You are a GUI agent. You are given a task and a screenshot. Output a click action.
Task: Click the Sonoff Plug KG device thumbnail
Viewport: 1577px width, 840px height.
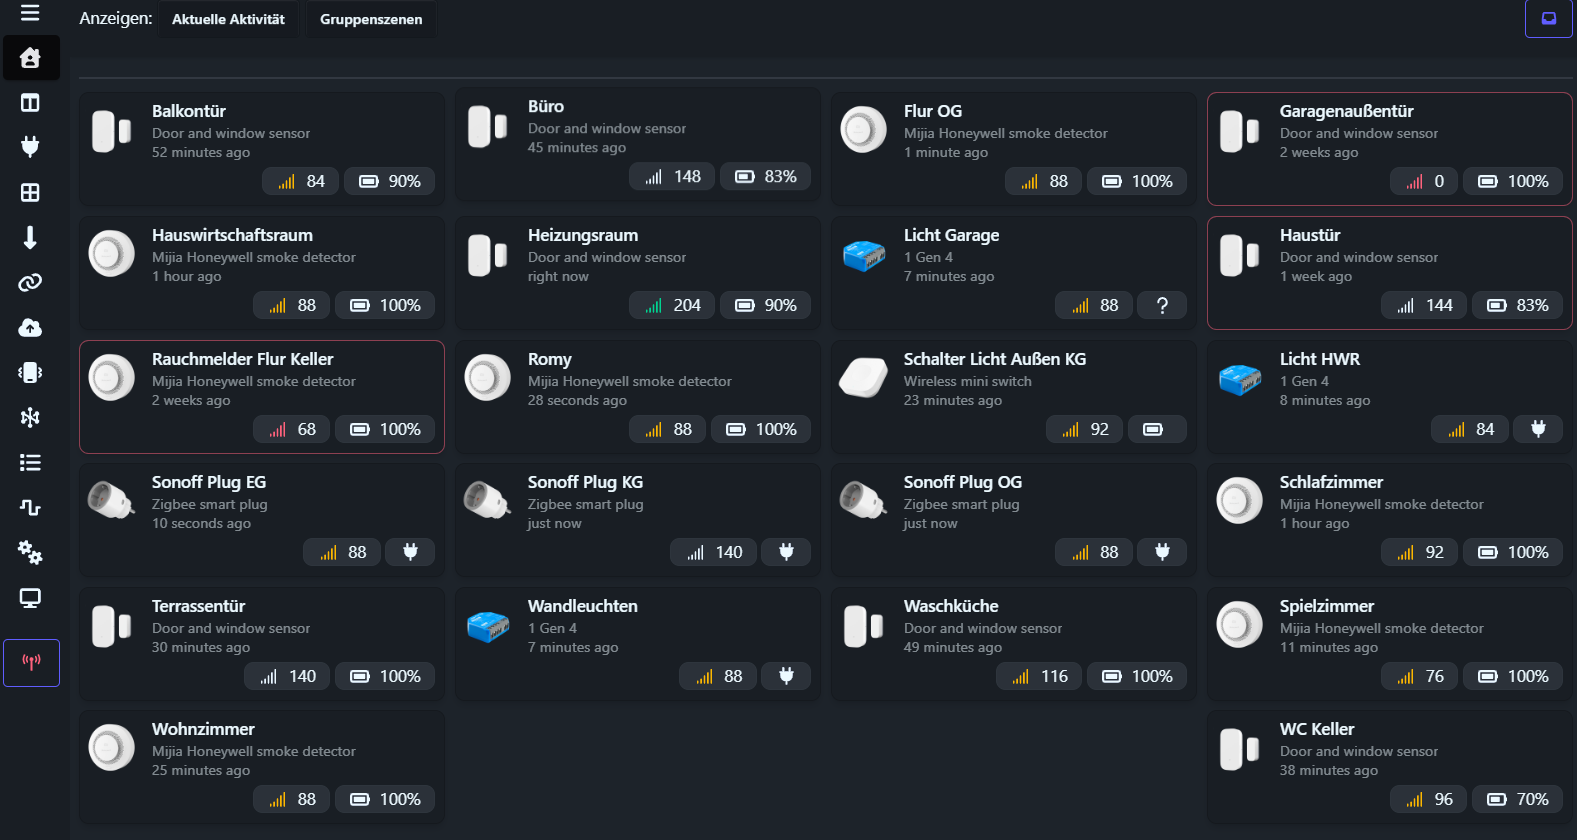[x=488, y=498]
